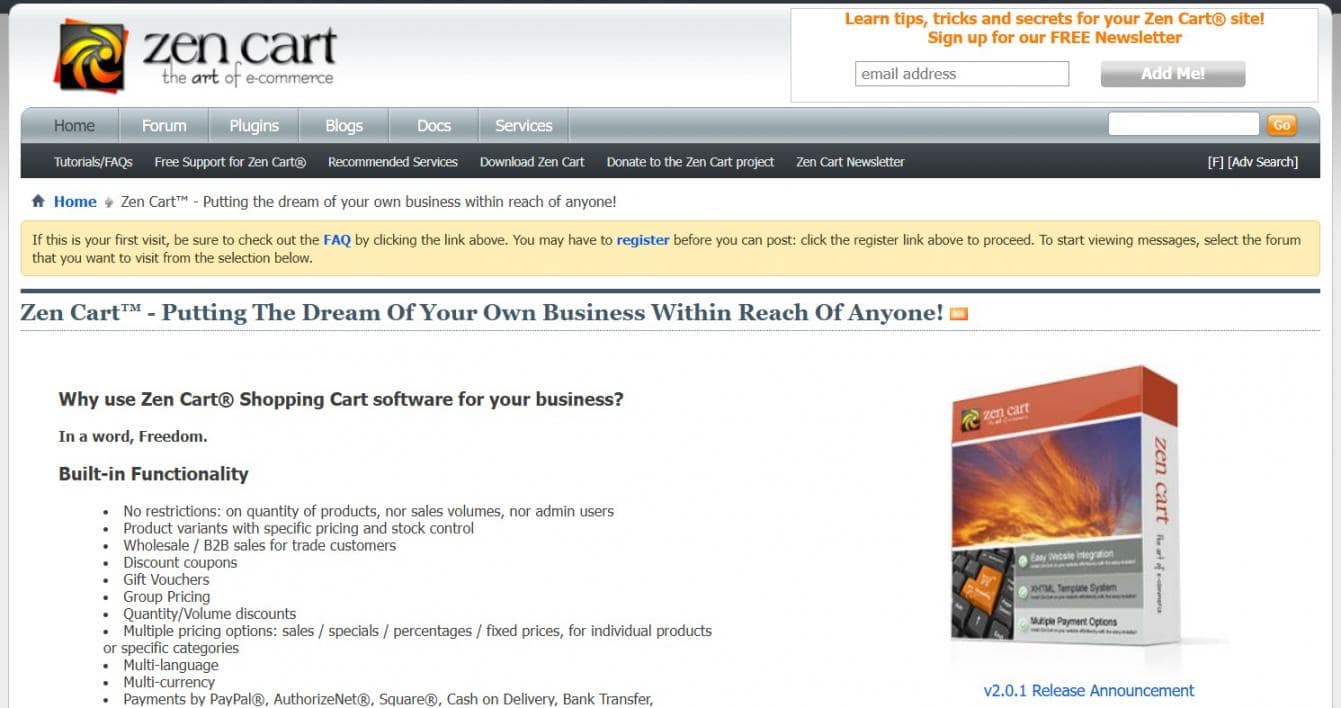Click the 'Product variants with specific pricing' item
This screenshot has height=708, width=1341.
pyautogui.click(x=299, y=528)
